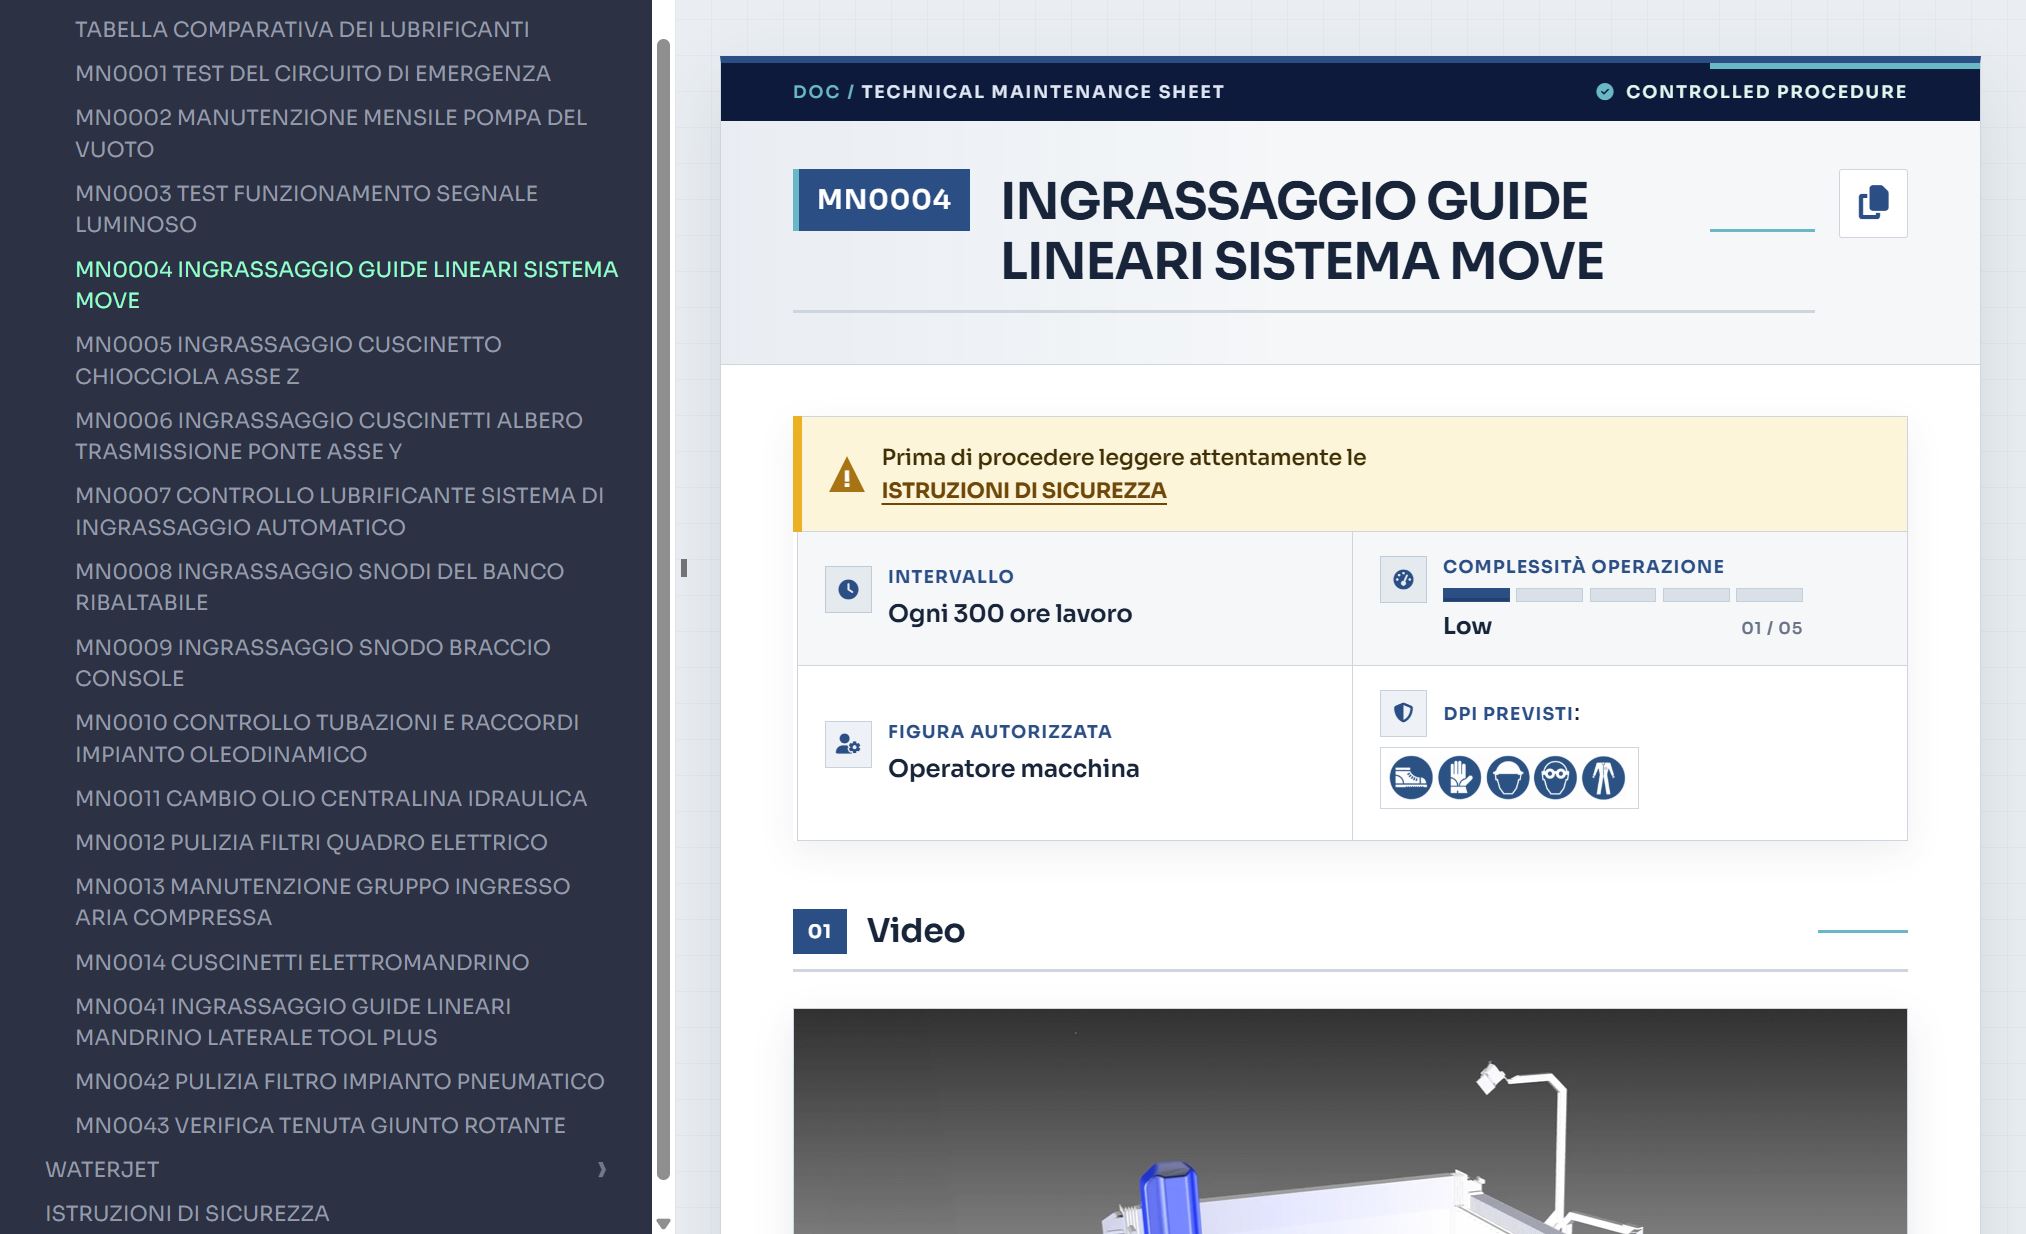Open MN0006 INGRASSAGGIO CUSCINETTI ALBERO TRASMISSIONE
The image size is (2026, 1234).
pyautogui.click(x=329, y=435)
